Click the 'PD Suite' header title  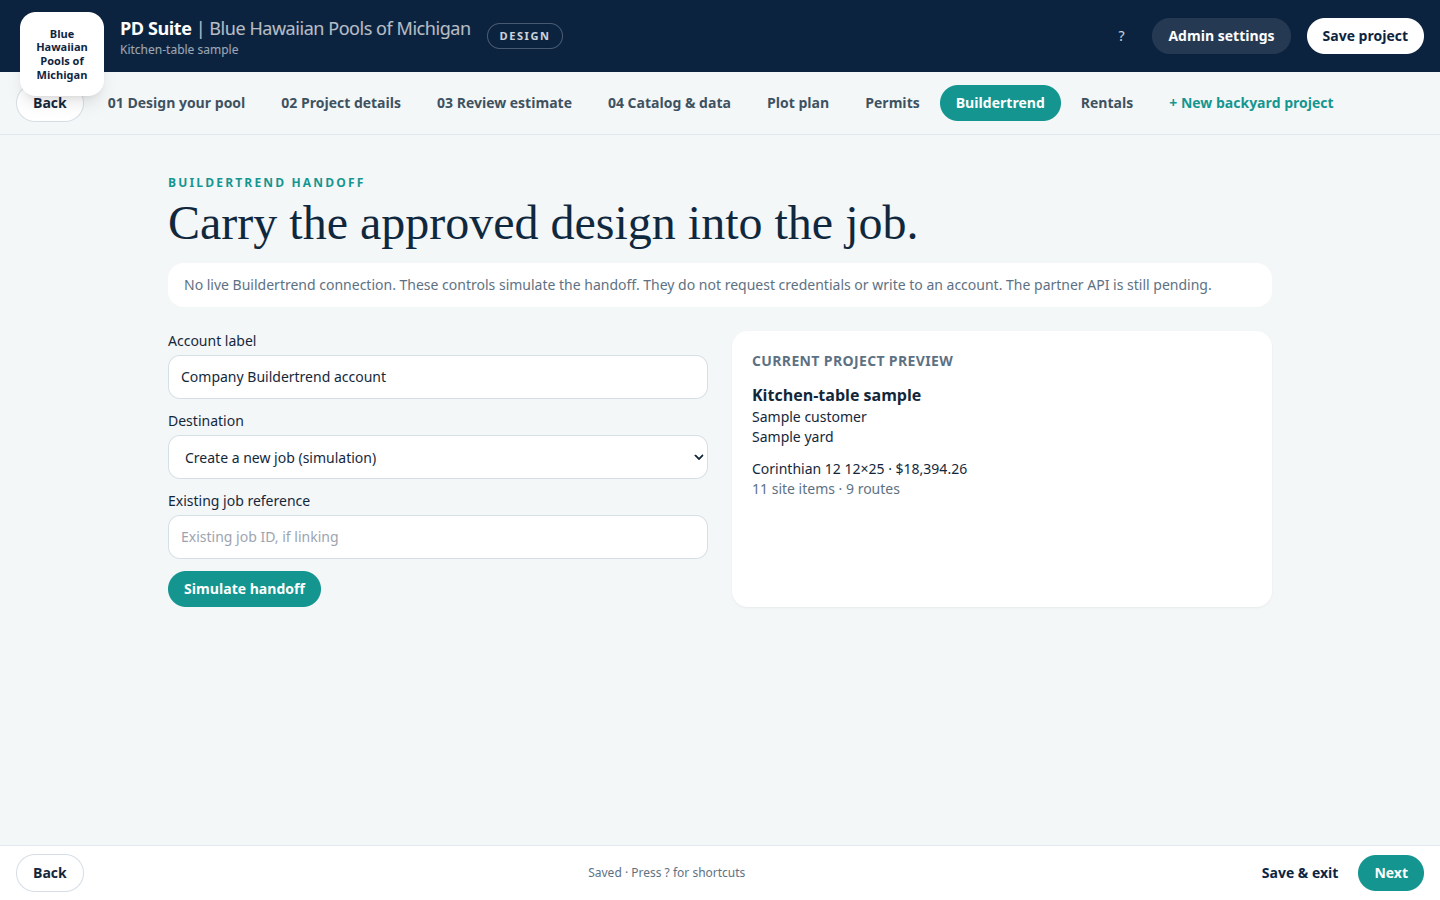pyautogui.click(x=156, y=29)
